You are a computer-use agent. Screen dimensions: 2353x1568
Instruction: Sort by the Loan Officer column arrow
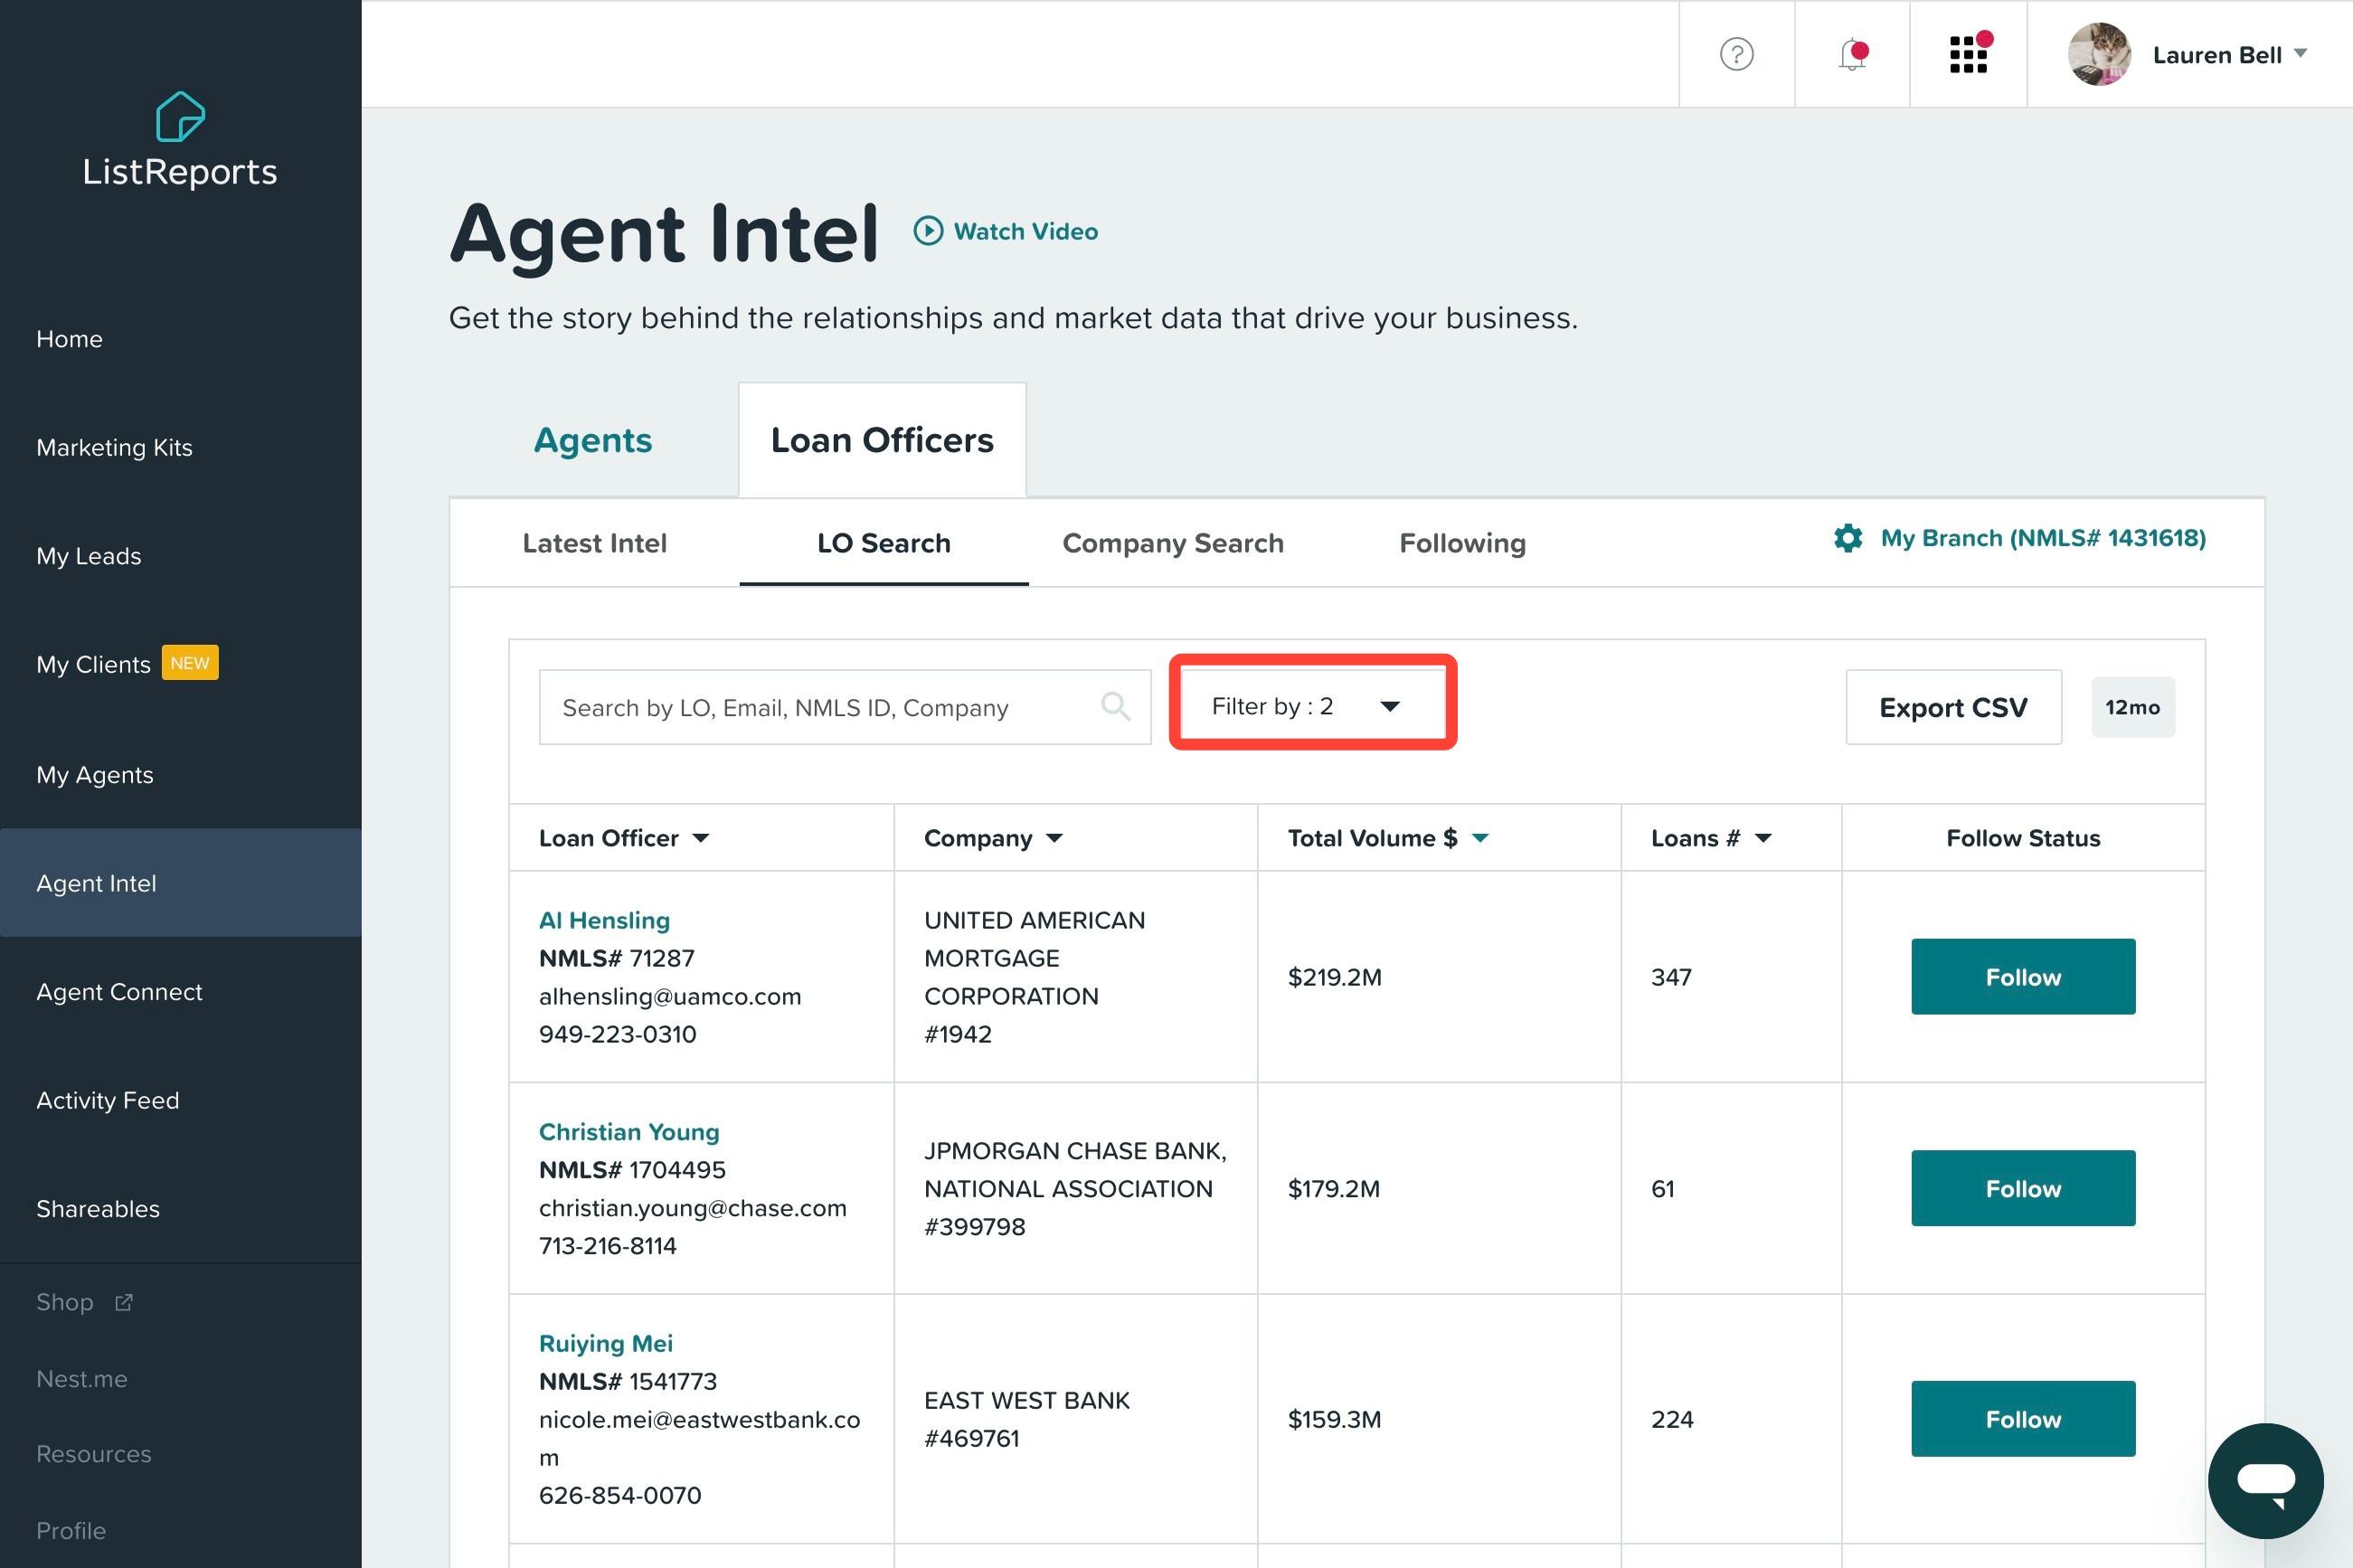701,838
